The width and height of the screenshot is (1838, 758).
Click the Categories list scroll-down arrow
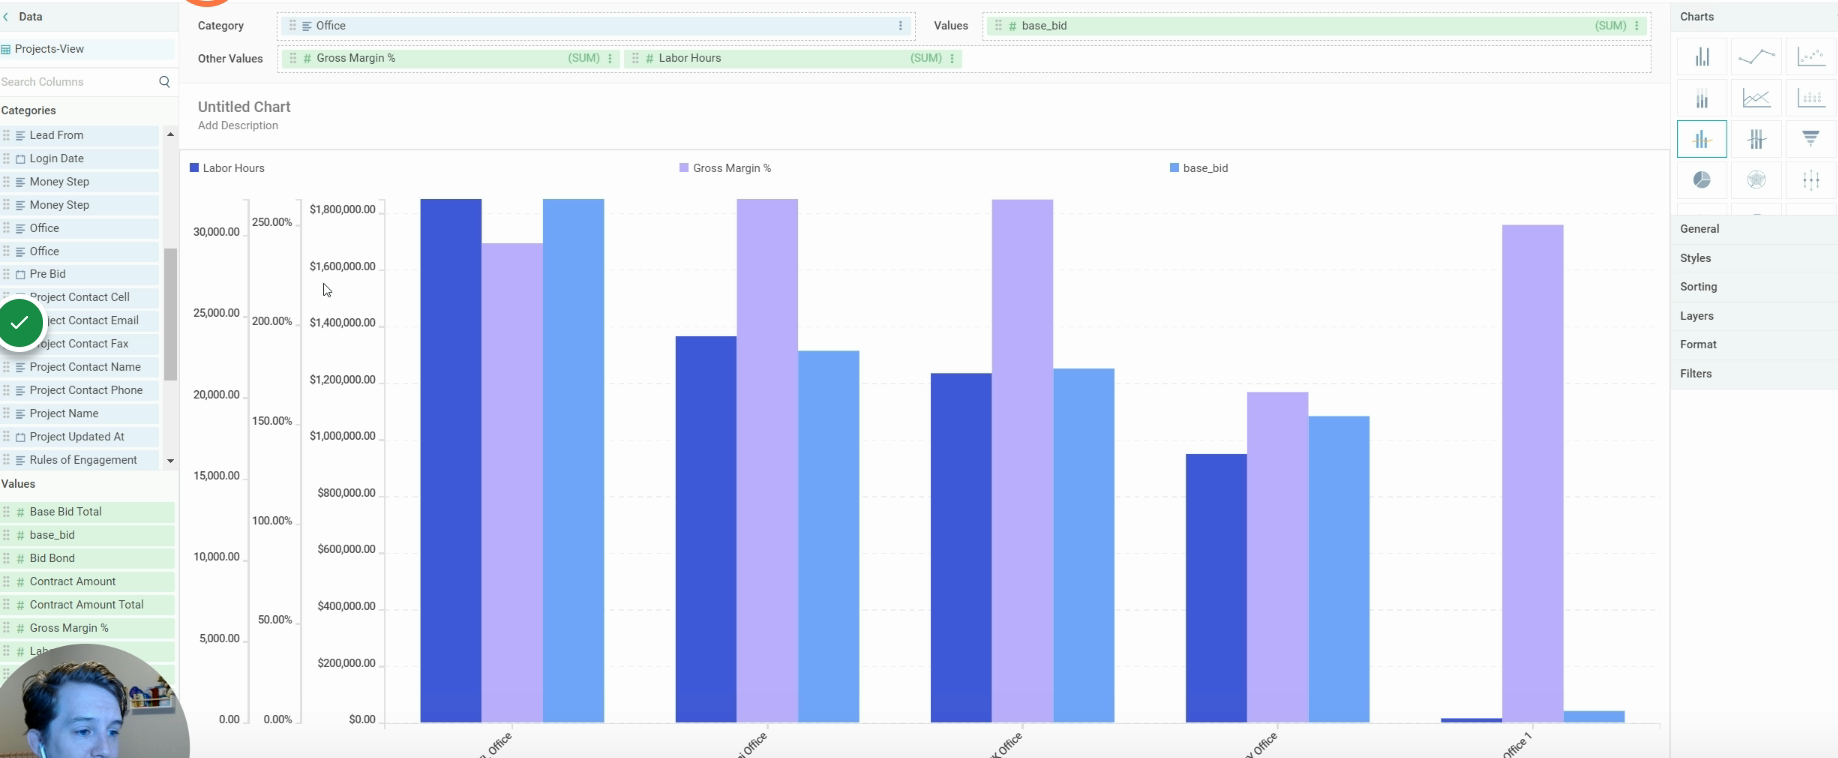[x=170, y=461]
